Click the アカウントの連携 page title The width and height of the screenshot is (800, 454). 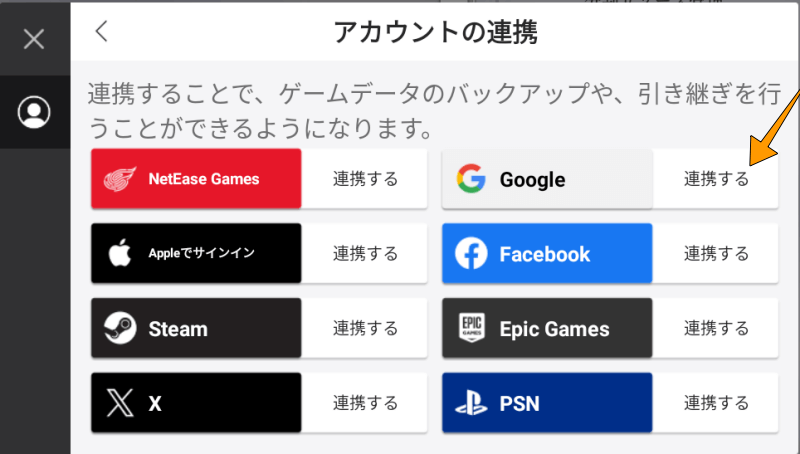pyautogui.click(x=435, y=32)
